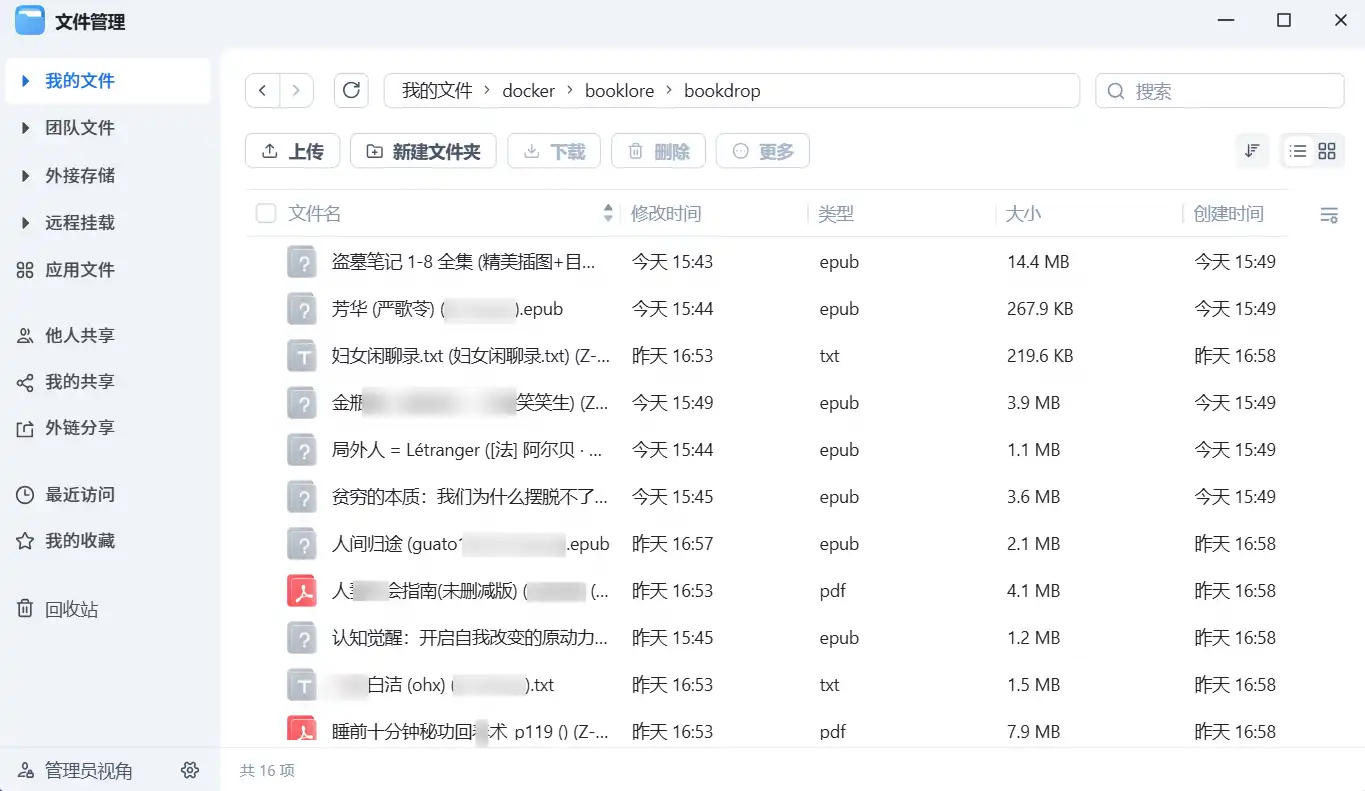The image size is (1365, 791).
Task: Expand the 外接存储 section
Action: click(x=26, y=175)
